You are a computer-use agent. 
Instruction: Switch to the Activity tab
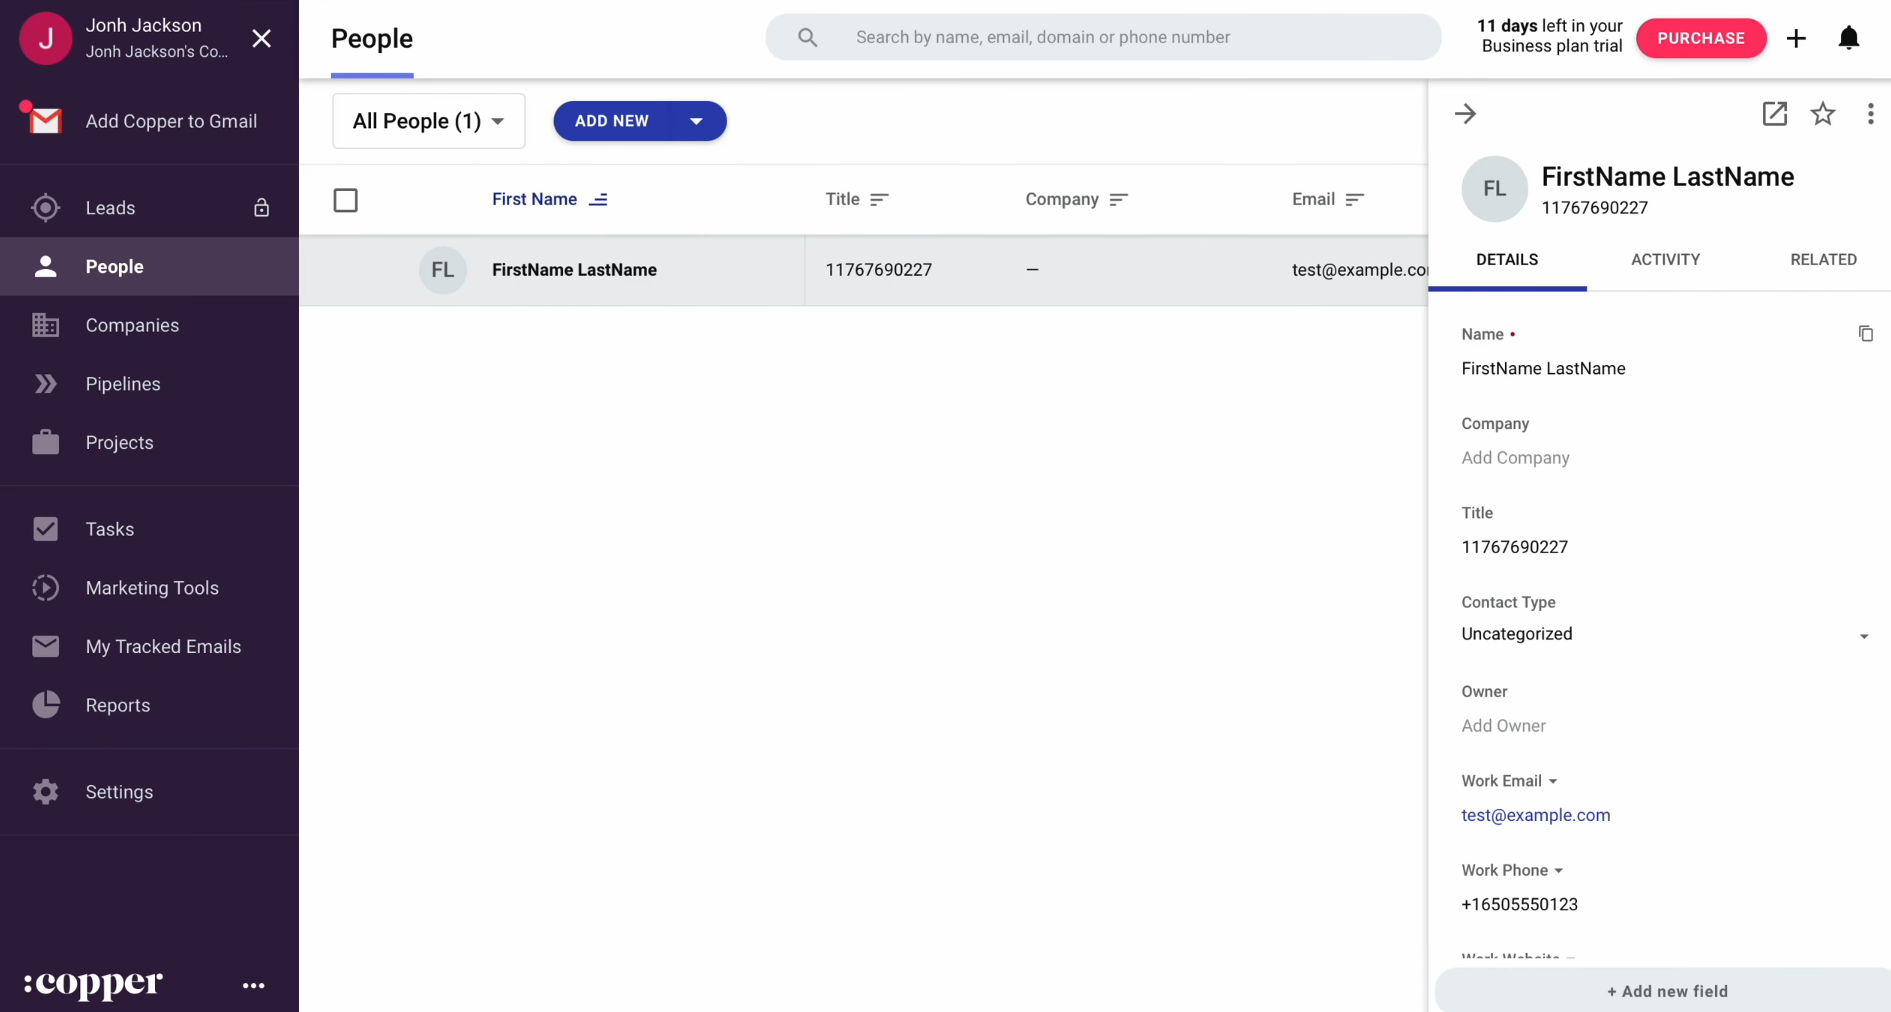point(1665,260)
